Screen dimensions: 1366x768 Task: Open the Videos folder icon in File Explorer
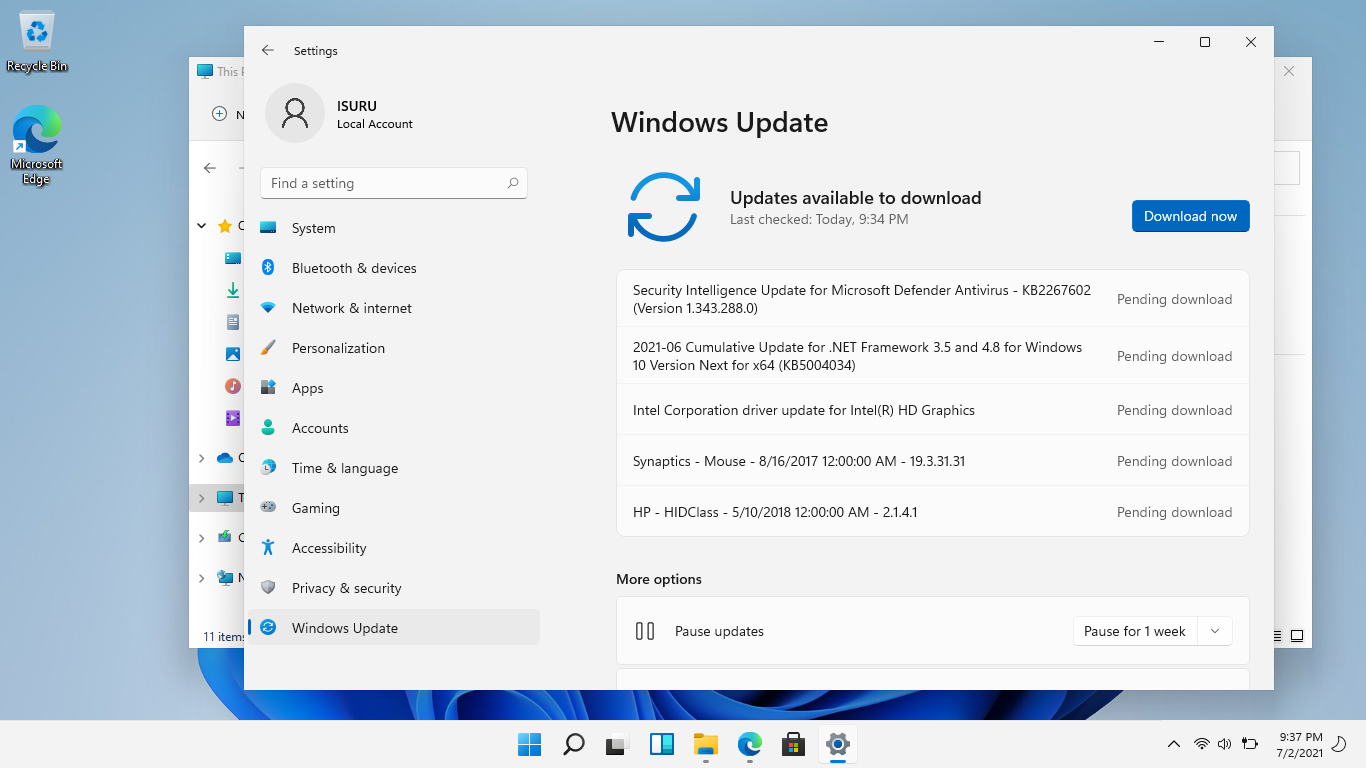pyautogui.click(x=233, y=418)
